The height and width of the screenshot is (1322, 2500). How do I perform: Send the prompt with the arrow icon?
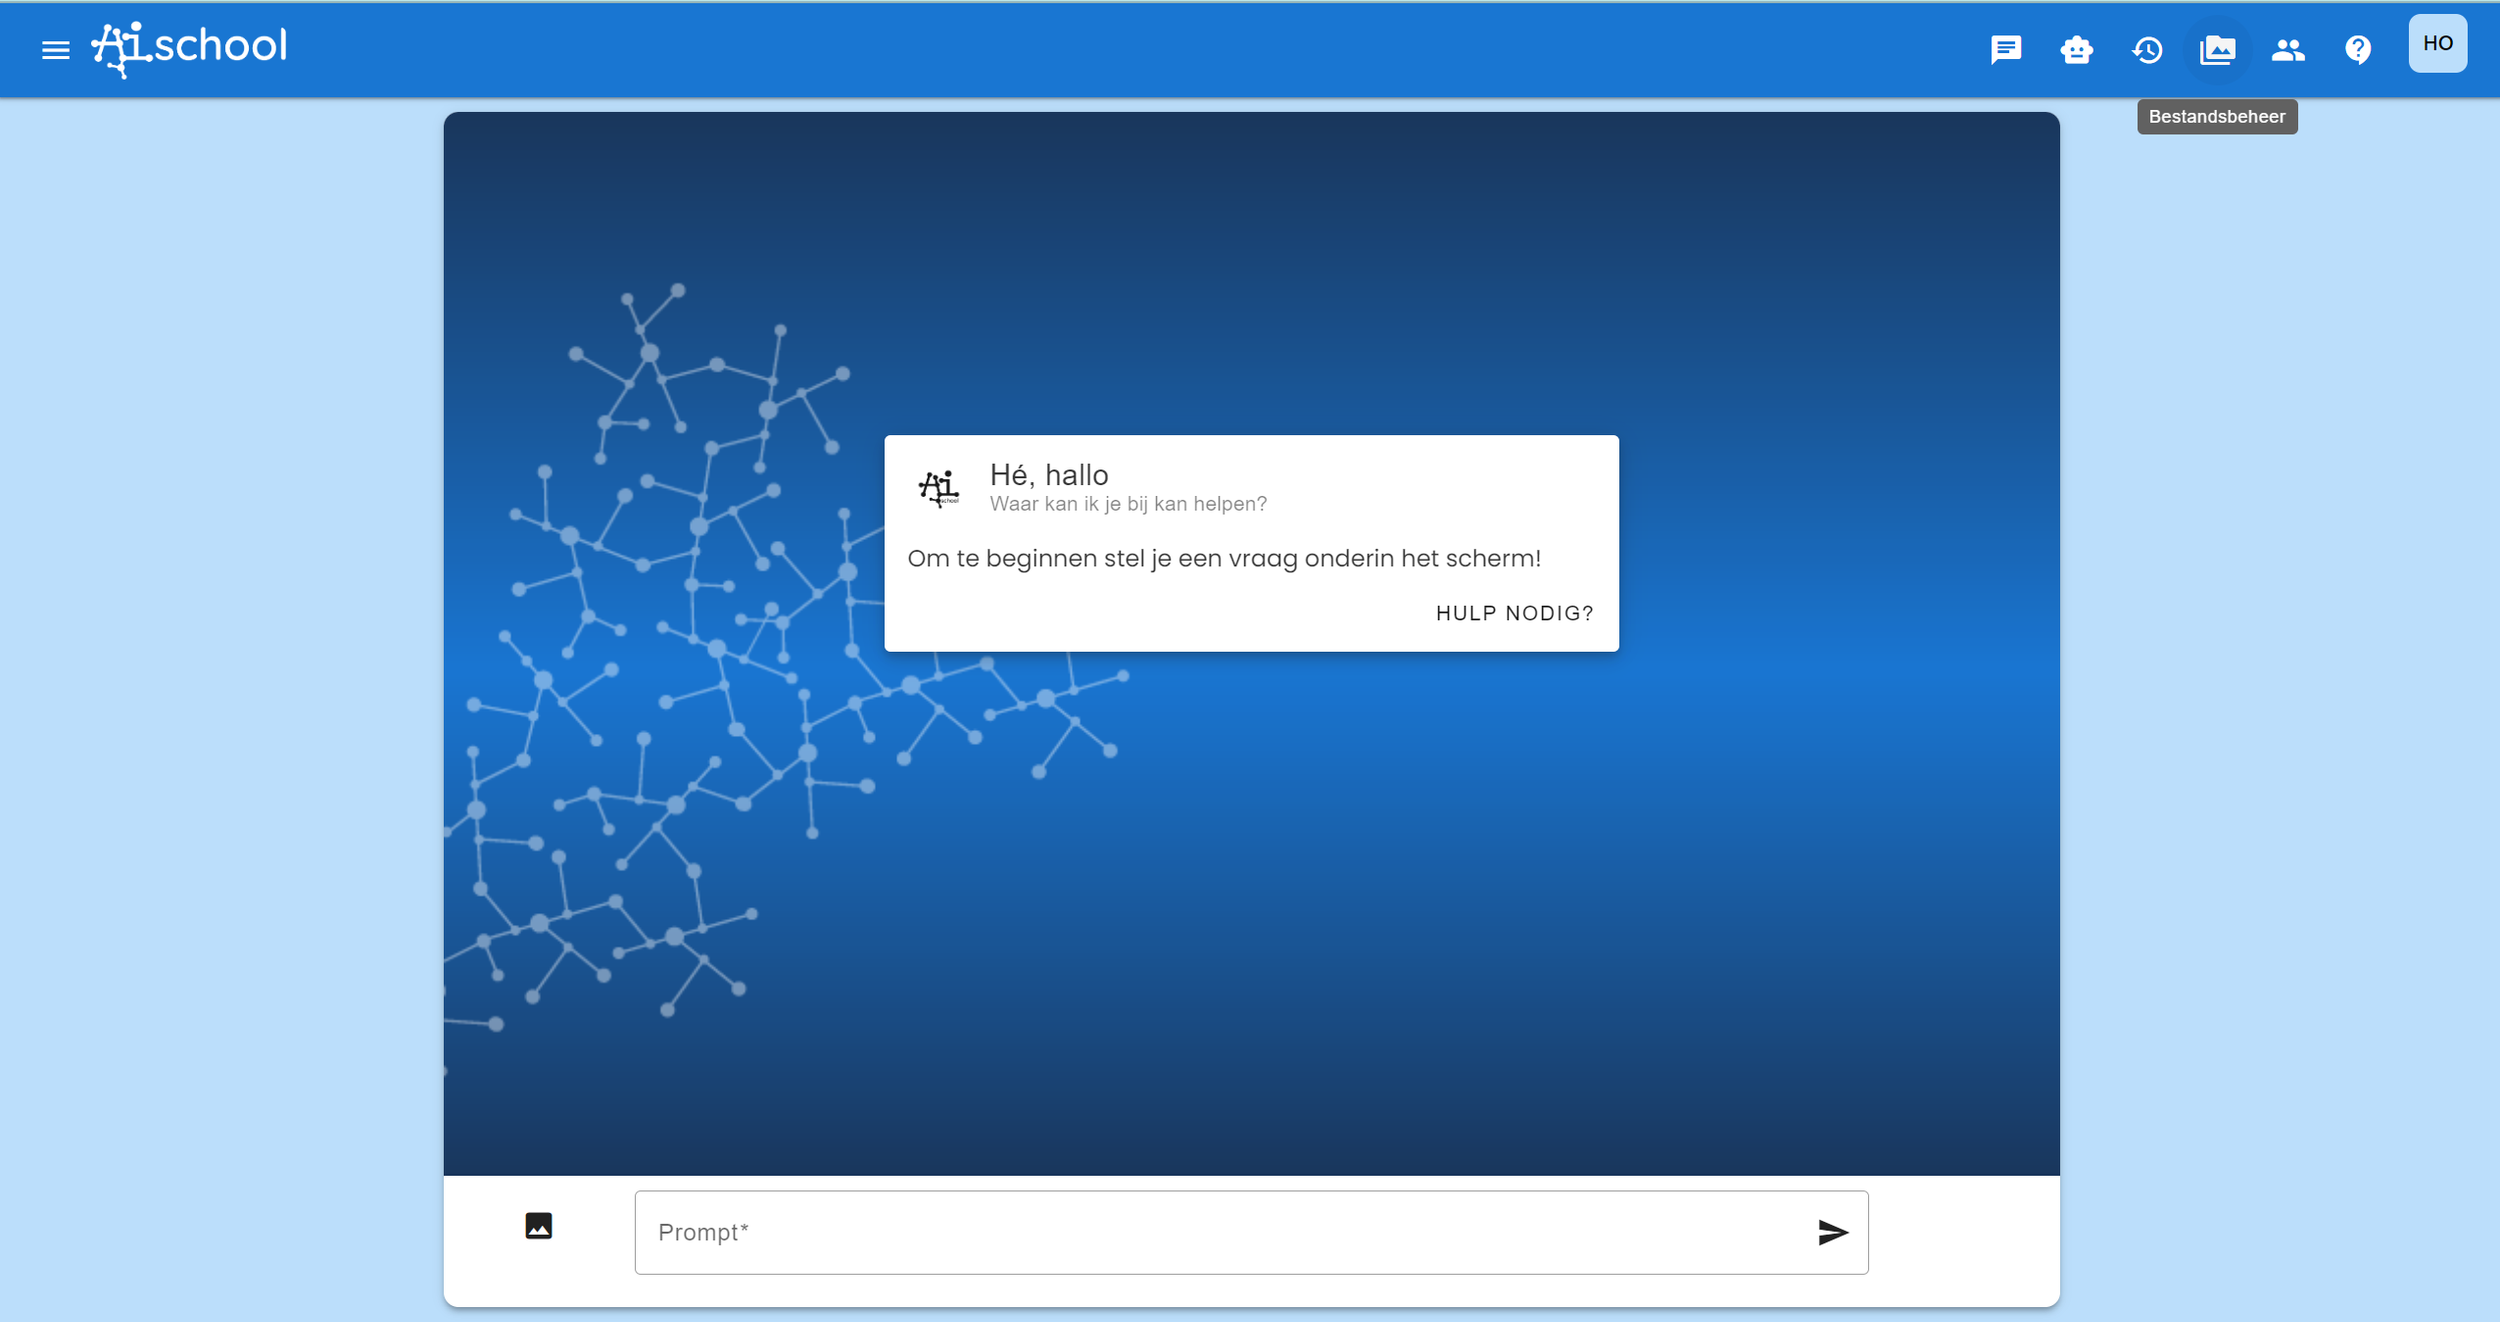pyautogui.click(x=1832, y=1232)
